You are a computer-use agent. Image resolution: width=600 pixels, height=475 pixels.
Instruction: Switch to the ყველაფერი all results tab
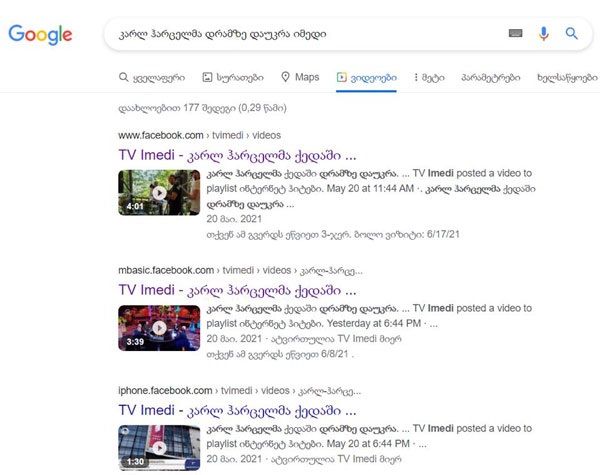150,77
